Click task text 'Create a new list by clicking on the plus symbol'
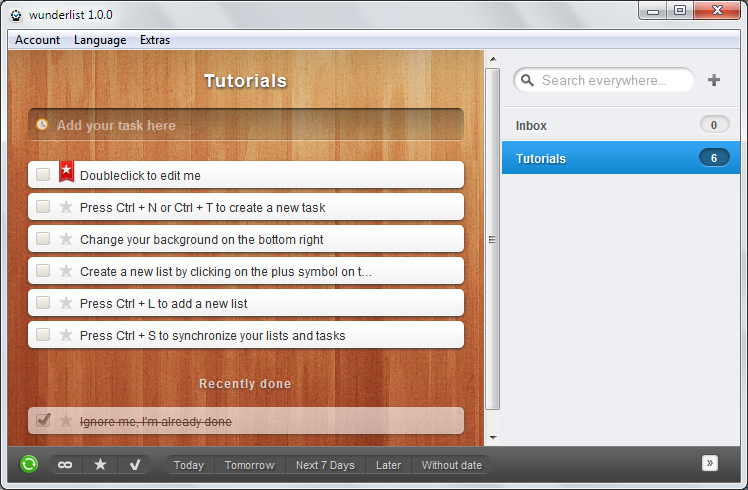Viewport: 748px width, 490px height. click(x=226, y=271)
